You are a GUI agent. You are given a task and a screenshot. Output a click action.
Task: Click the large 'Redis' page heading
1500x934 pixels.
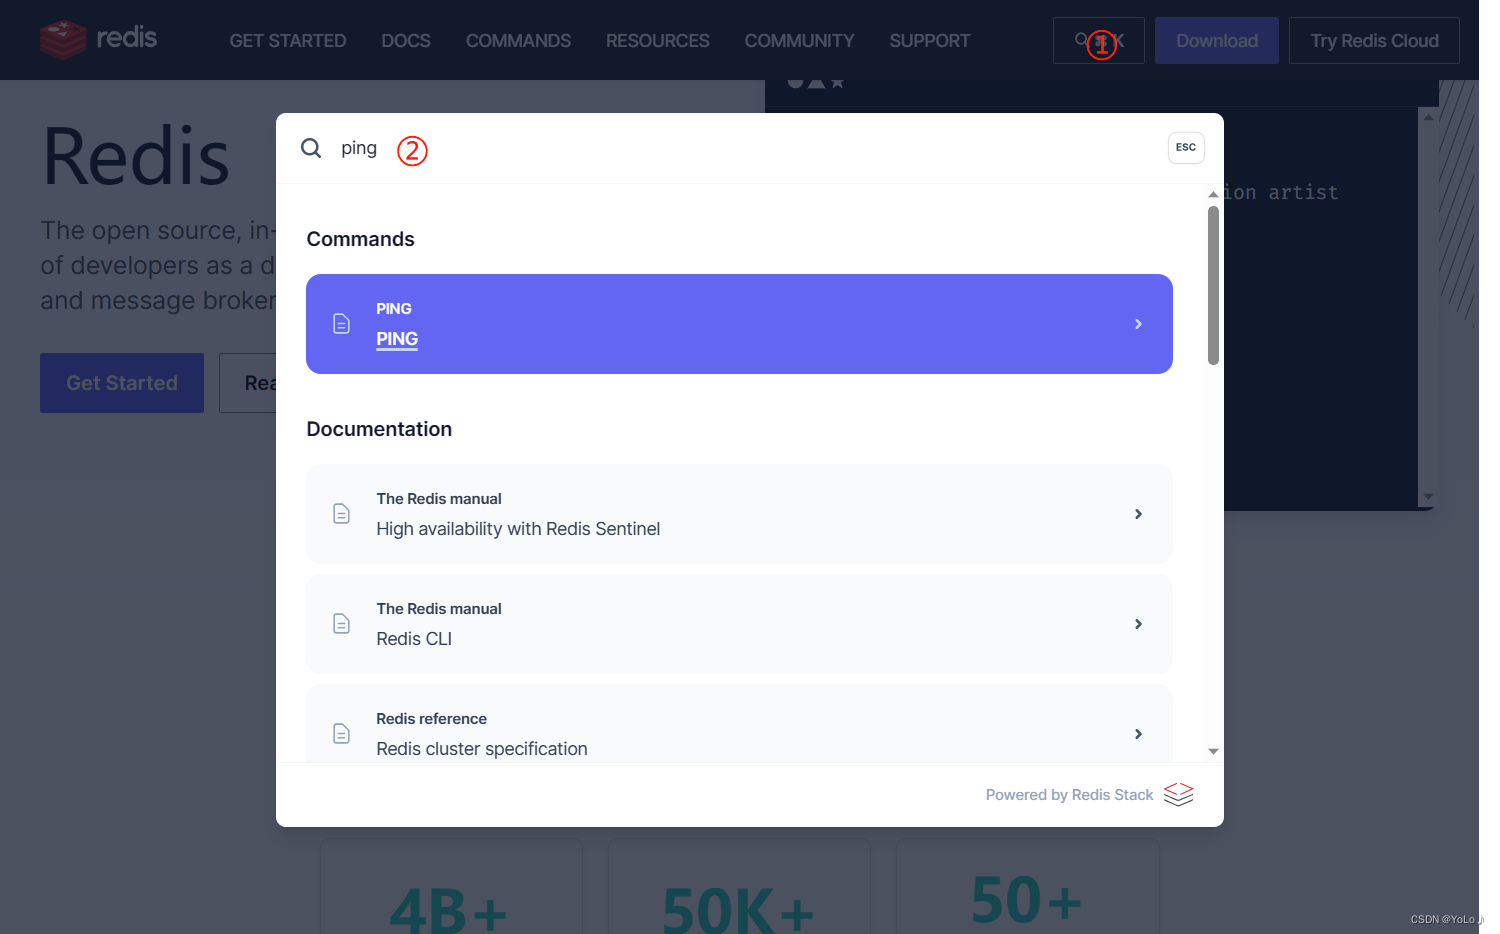pyautogui.click(x=136, y=156)
